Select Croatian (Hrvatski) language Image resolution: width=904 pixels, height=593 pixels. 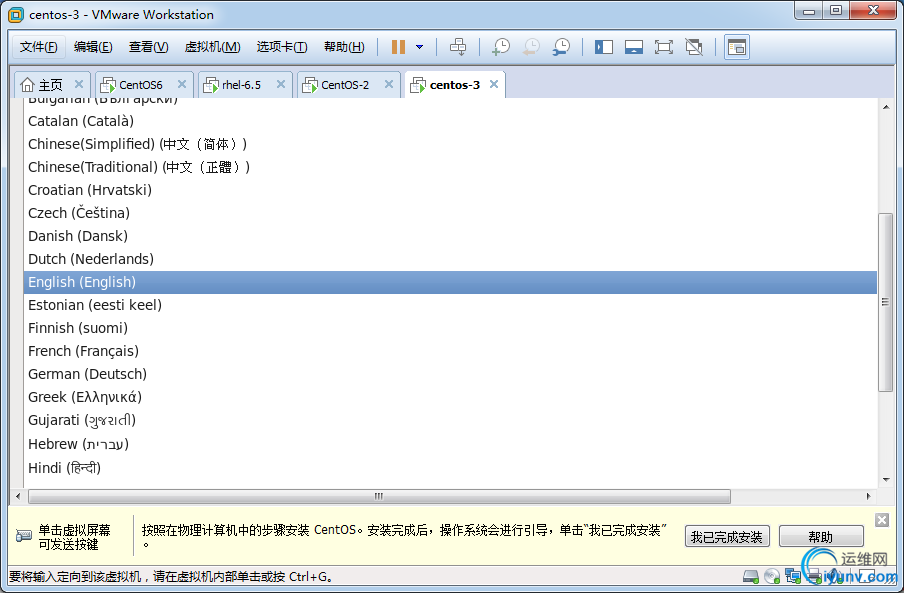point(450,190)
